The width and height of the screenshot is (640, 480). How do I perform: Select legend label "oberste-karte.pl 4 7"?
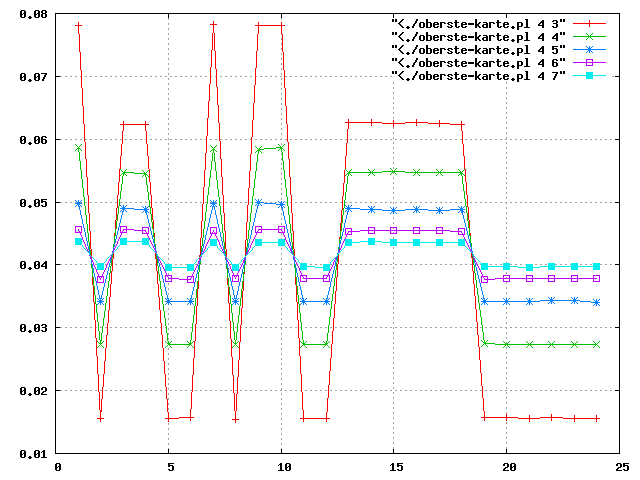coord(478,75)
